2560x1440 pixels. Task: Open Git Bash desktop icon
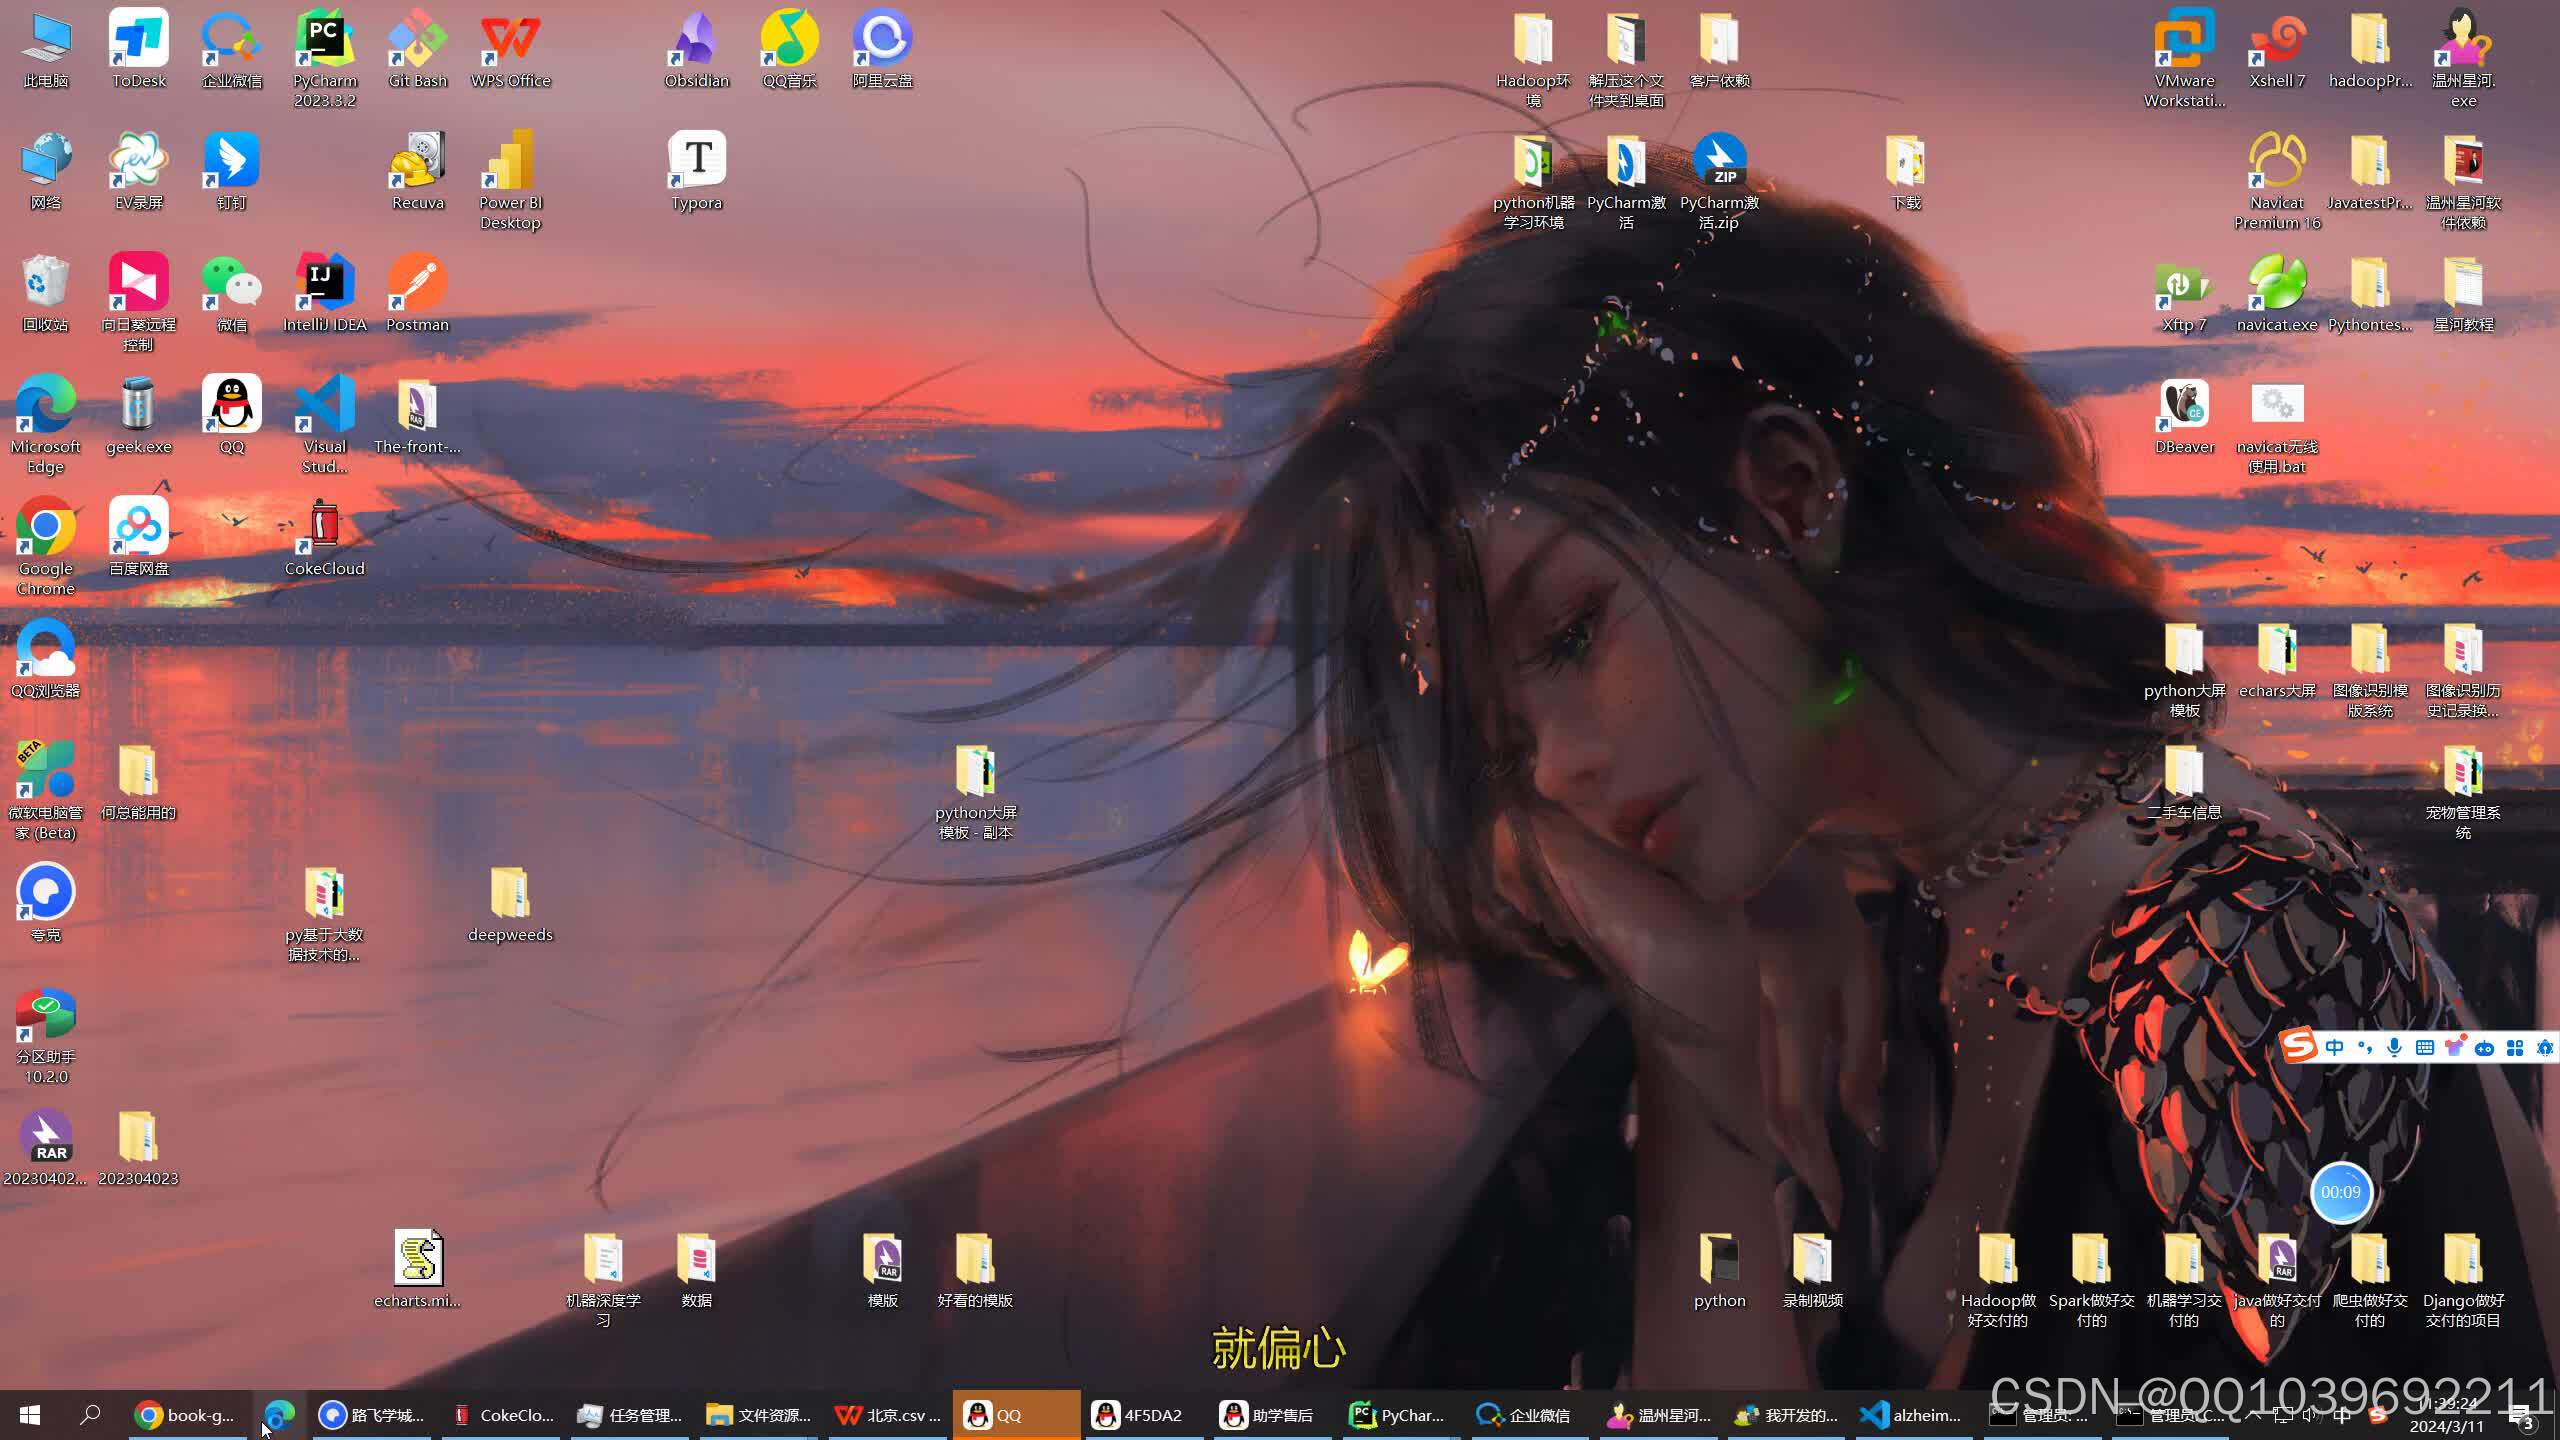point(418,48)
